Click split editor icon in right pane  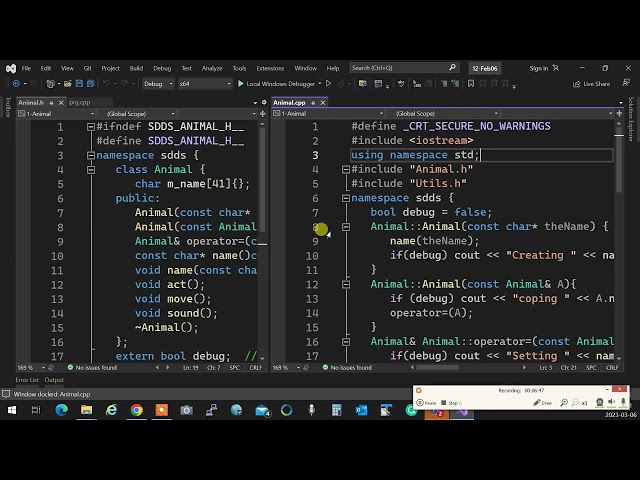pos(620,113)
